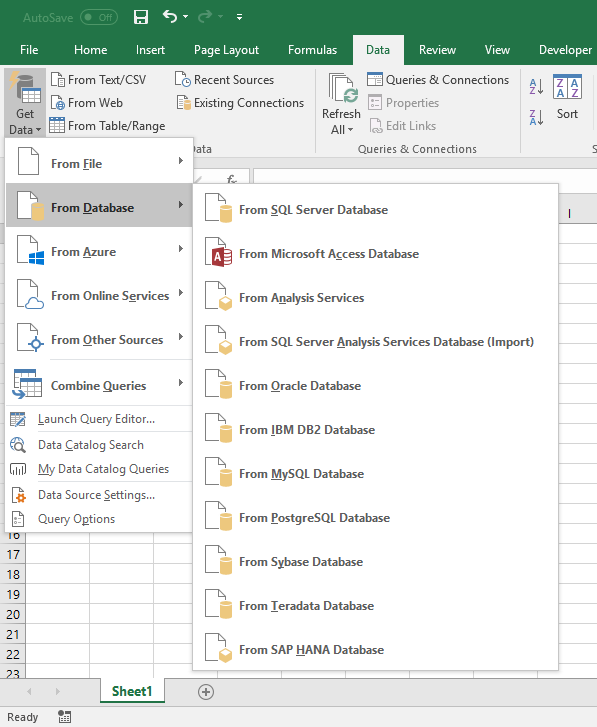Click From Web
This screenshot has width=597, height=727.
point(87,103)
